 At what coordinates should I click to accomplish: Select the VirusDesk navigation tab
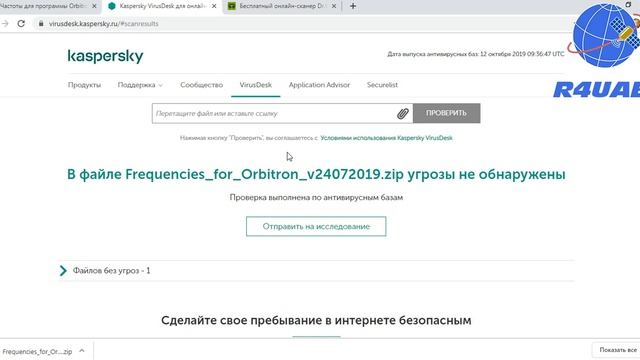(256, 85)
